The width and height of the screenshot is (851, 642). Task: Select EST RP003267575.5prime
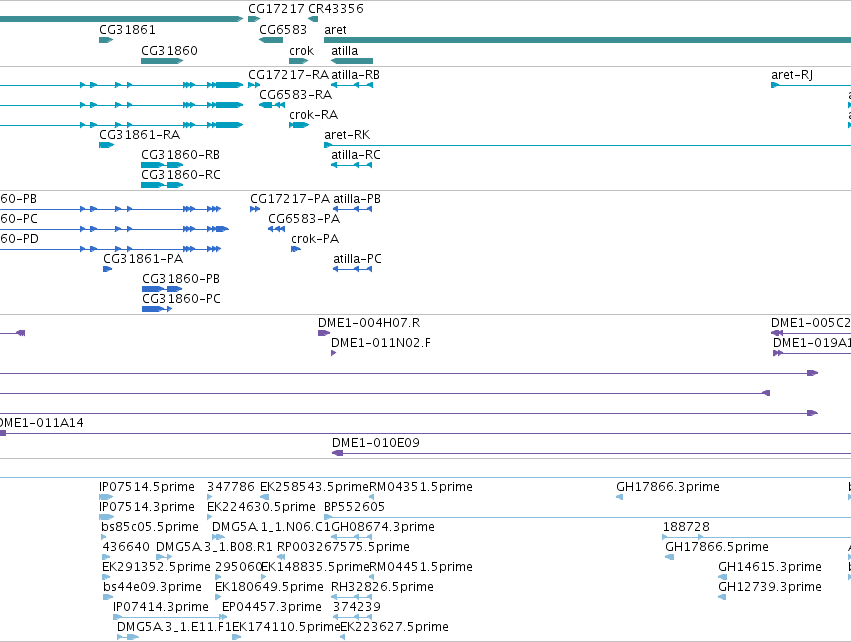281,557
